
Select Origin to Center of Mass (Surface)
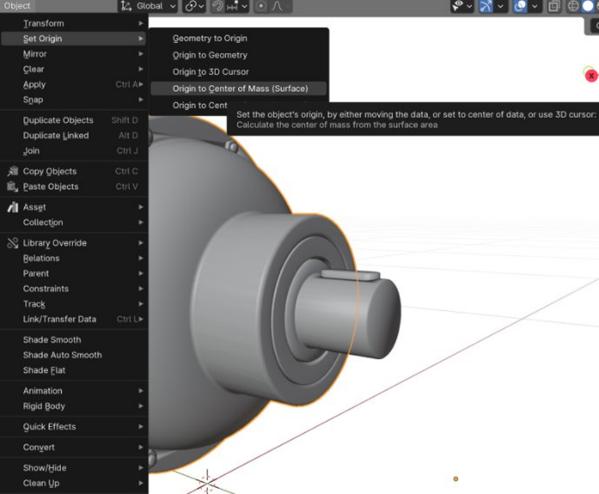tap(239, 89)
